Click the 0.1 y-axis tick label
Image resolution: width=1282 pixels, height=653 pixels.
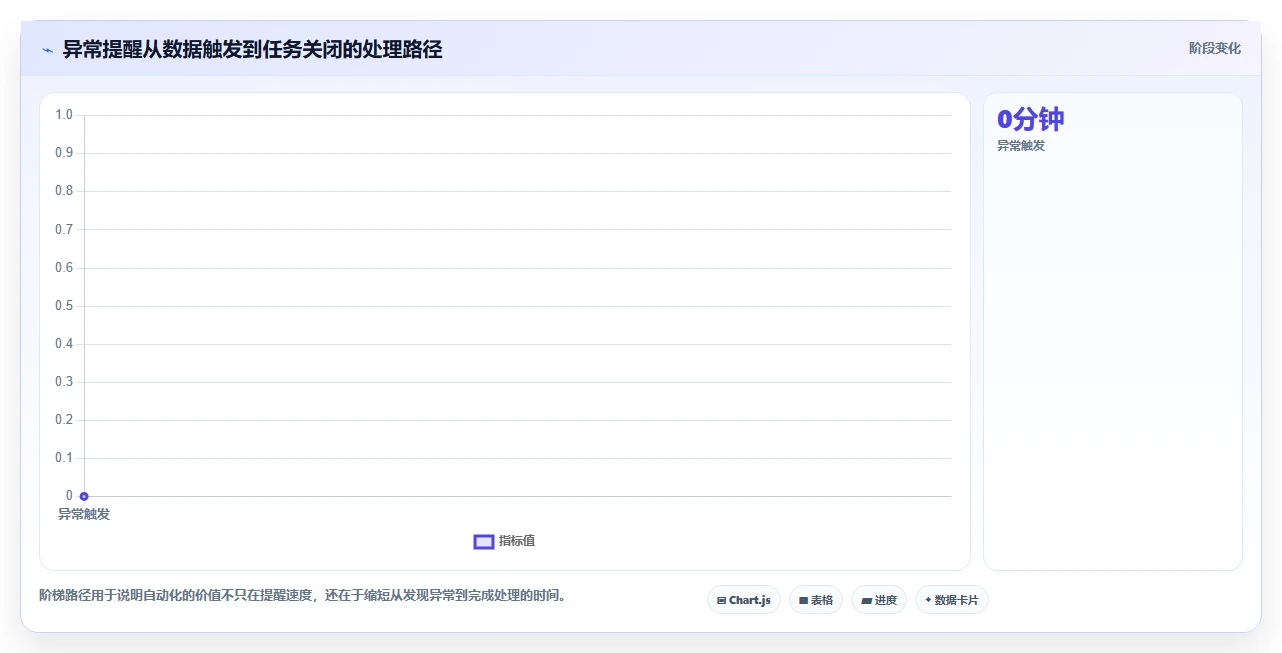[x=64, y=458]
